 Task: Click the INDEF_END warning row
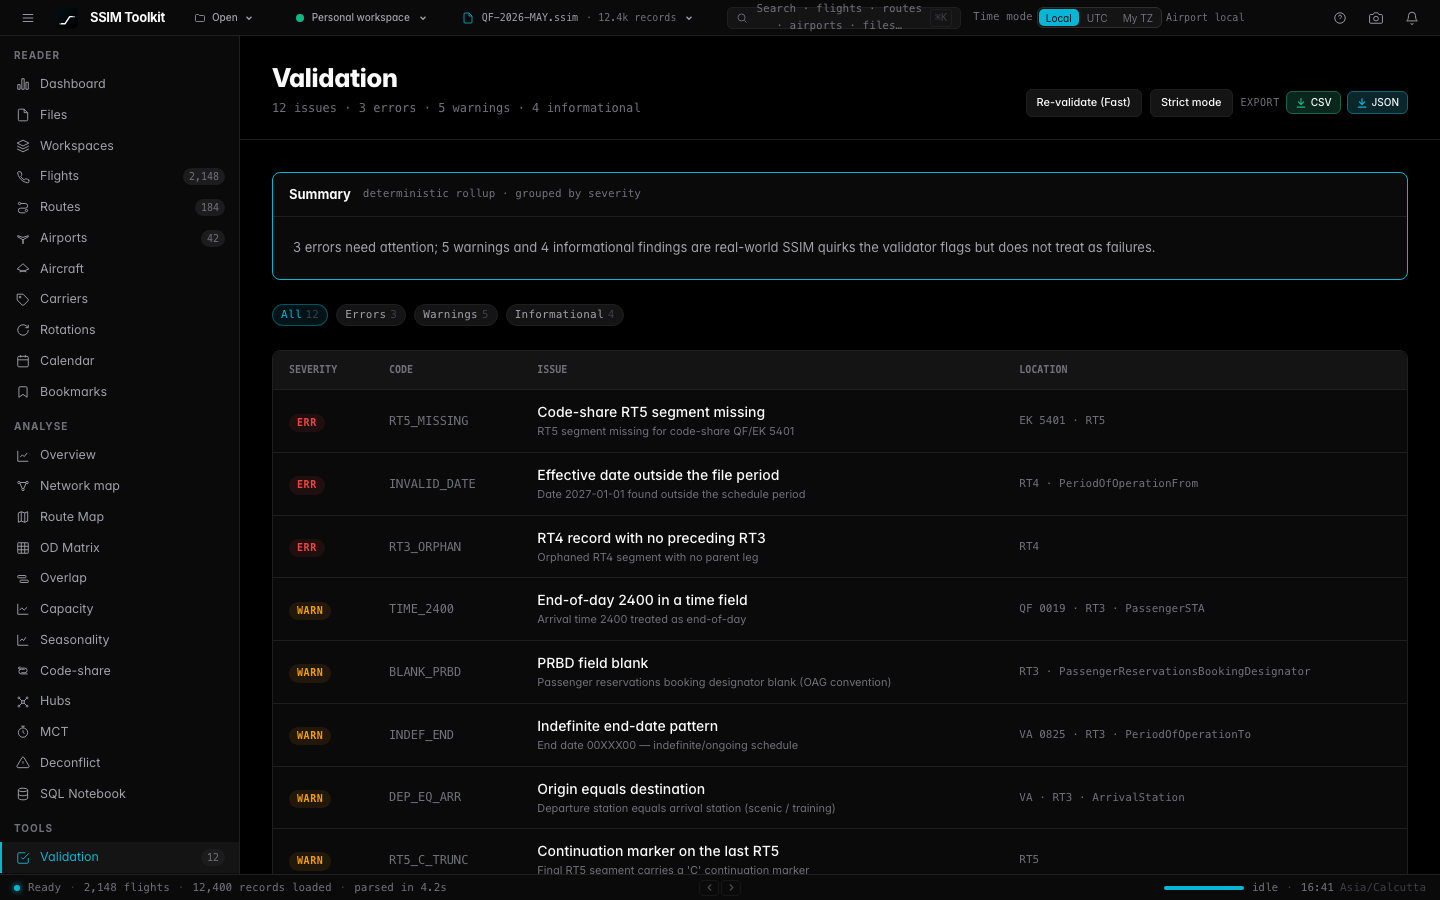pyautogui.click(x=840, y=735)
